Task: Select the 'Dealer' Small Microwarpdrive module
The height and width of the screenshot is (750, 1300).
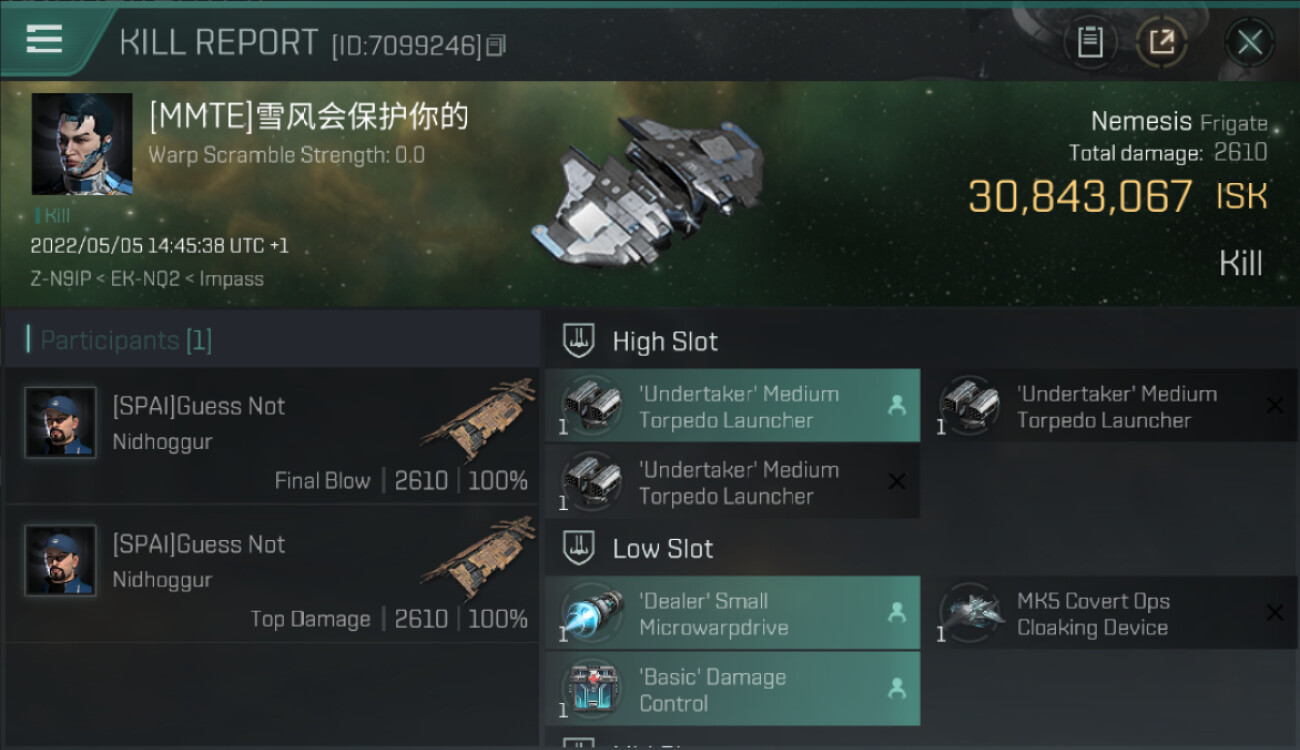Action: (x=732, y=614)
